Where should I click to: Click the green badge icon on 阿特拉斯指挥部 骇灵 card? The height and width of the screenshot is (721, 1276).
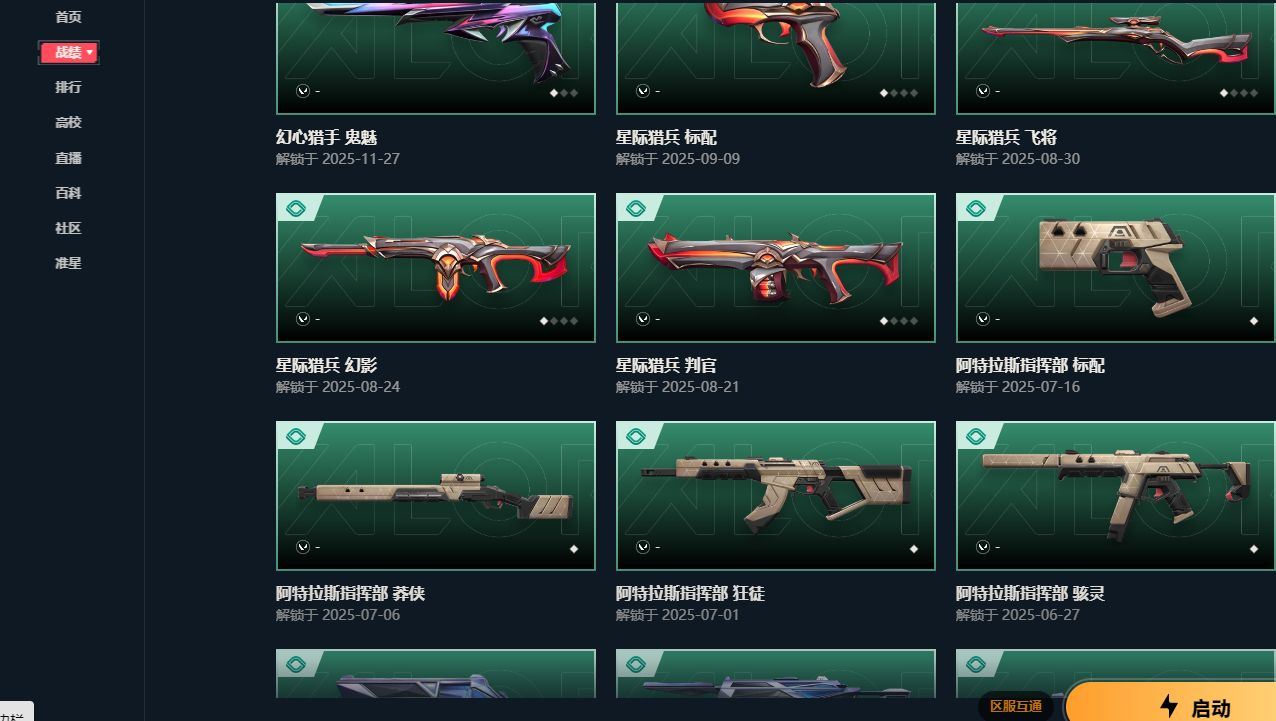point(975,436)
